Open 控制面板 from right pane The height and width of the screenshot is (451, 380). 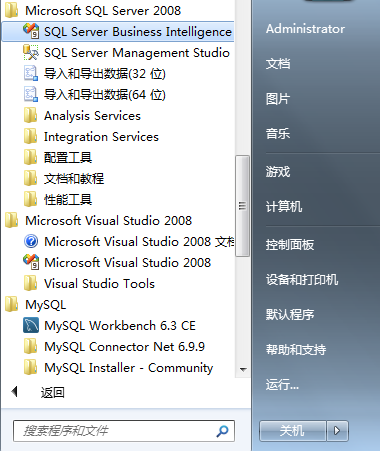pyautogui.click(x=290, y=245)
